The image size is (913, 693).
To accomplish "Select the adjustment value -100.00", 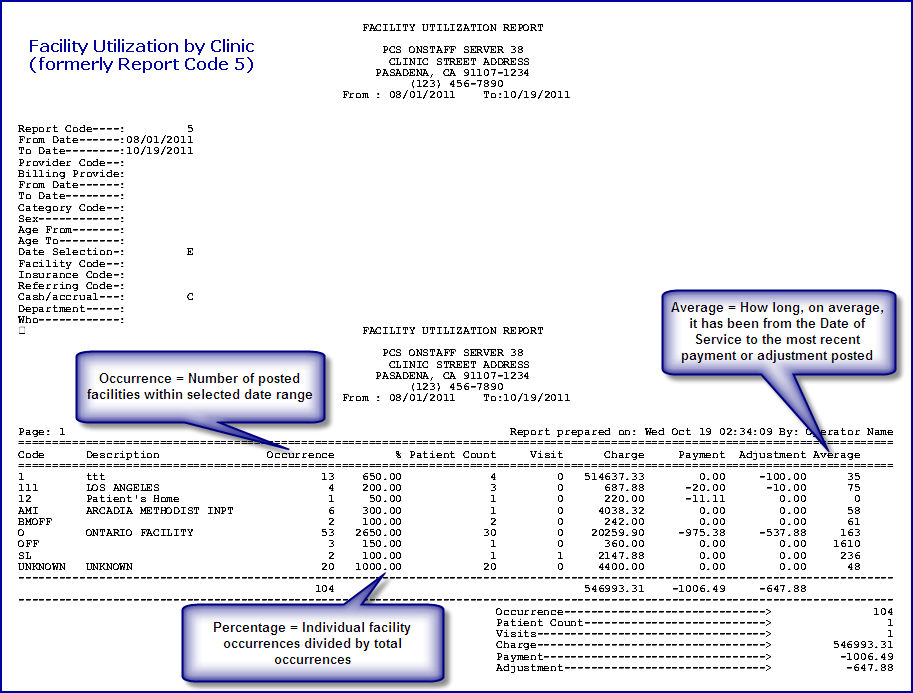I will 783,477.
